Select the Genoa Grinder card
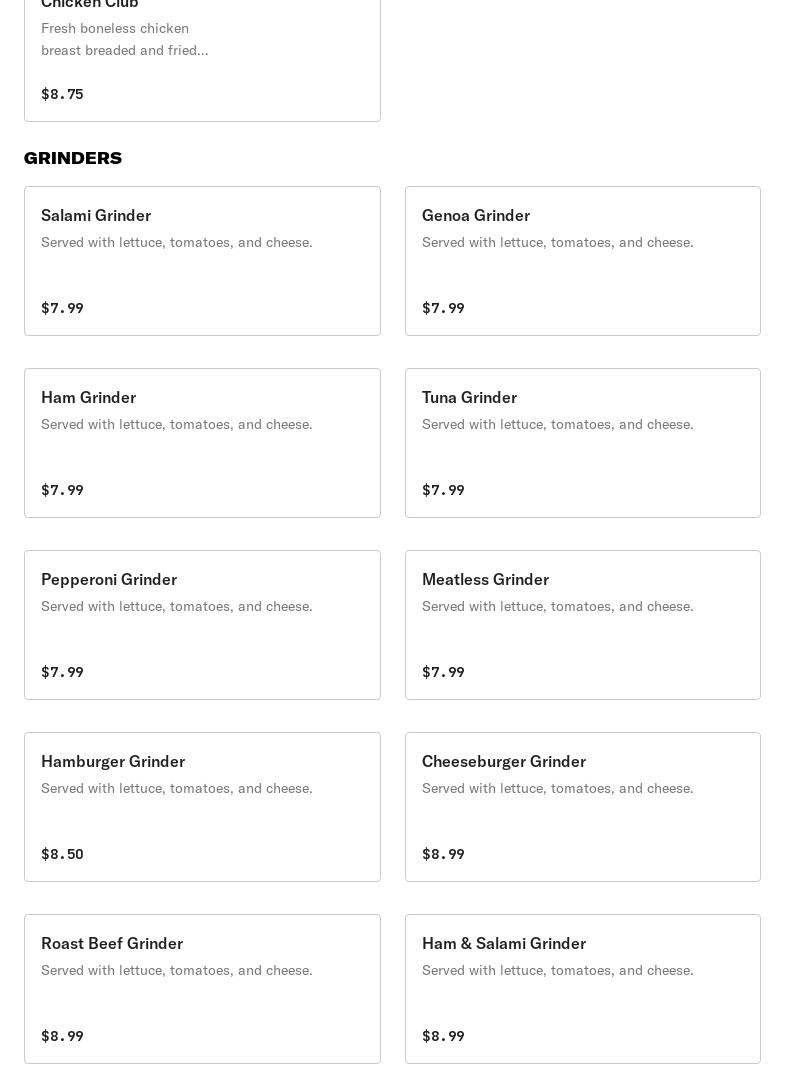Viewport: 785px width, 1090px height. click(x=582, y=261)
